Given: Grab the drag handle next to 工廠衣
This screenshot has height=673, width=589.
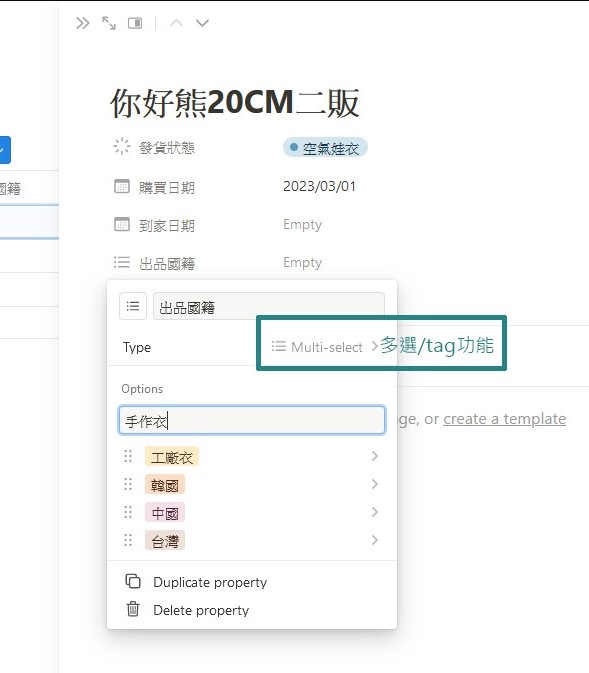Looking at the screenshot, I should click(x=128, y=456).
